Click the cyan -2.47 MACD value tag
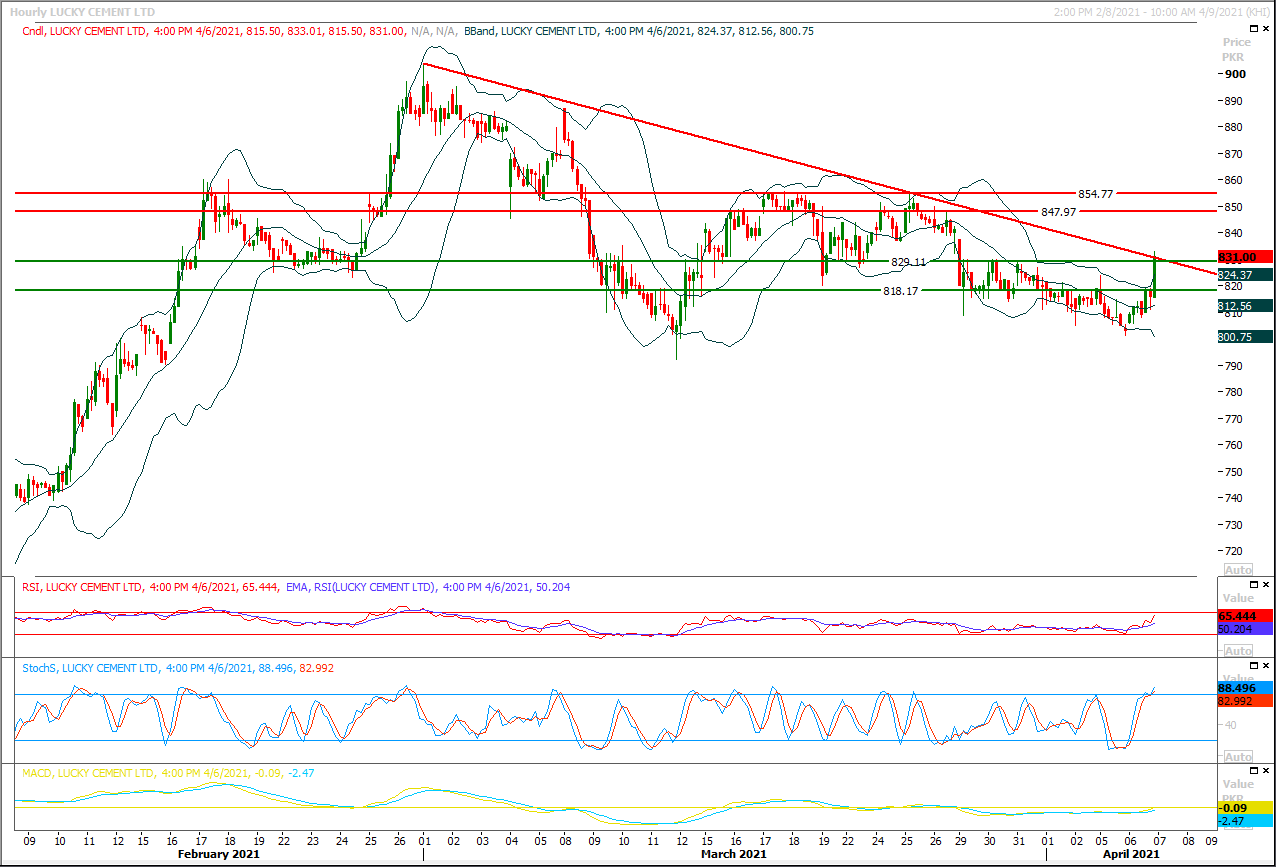 pos(1245,820)
